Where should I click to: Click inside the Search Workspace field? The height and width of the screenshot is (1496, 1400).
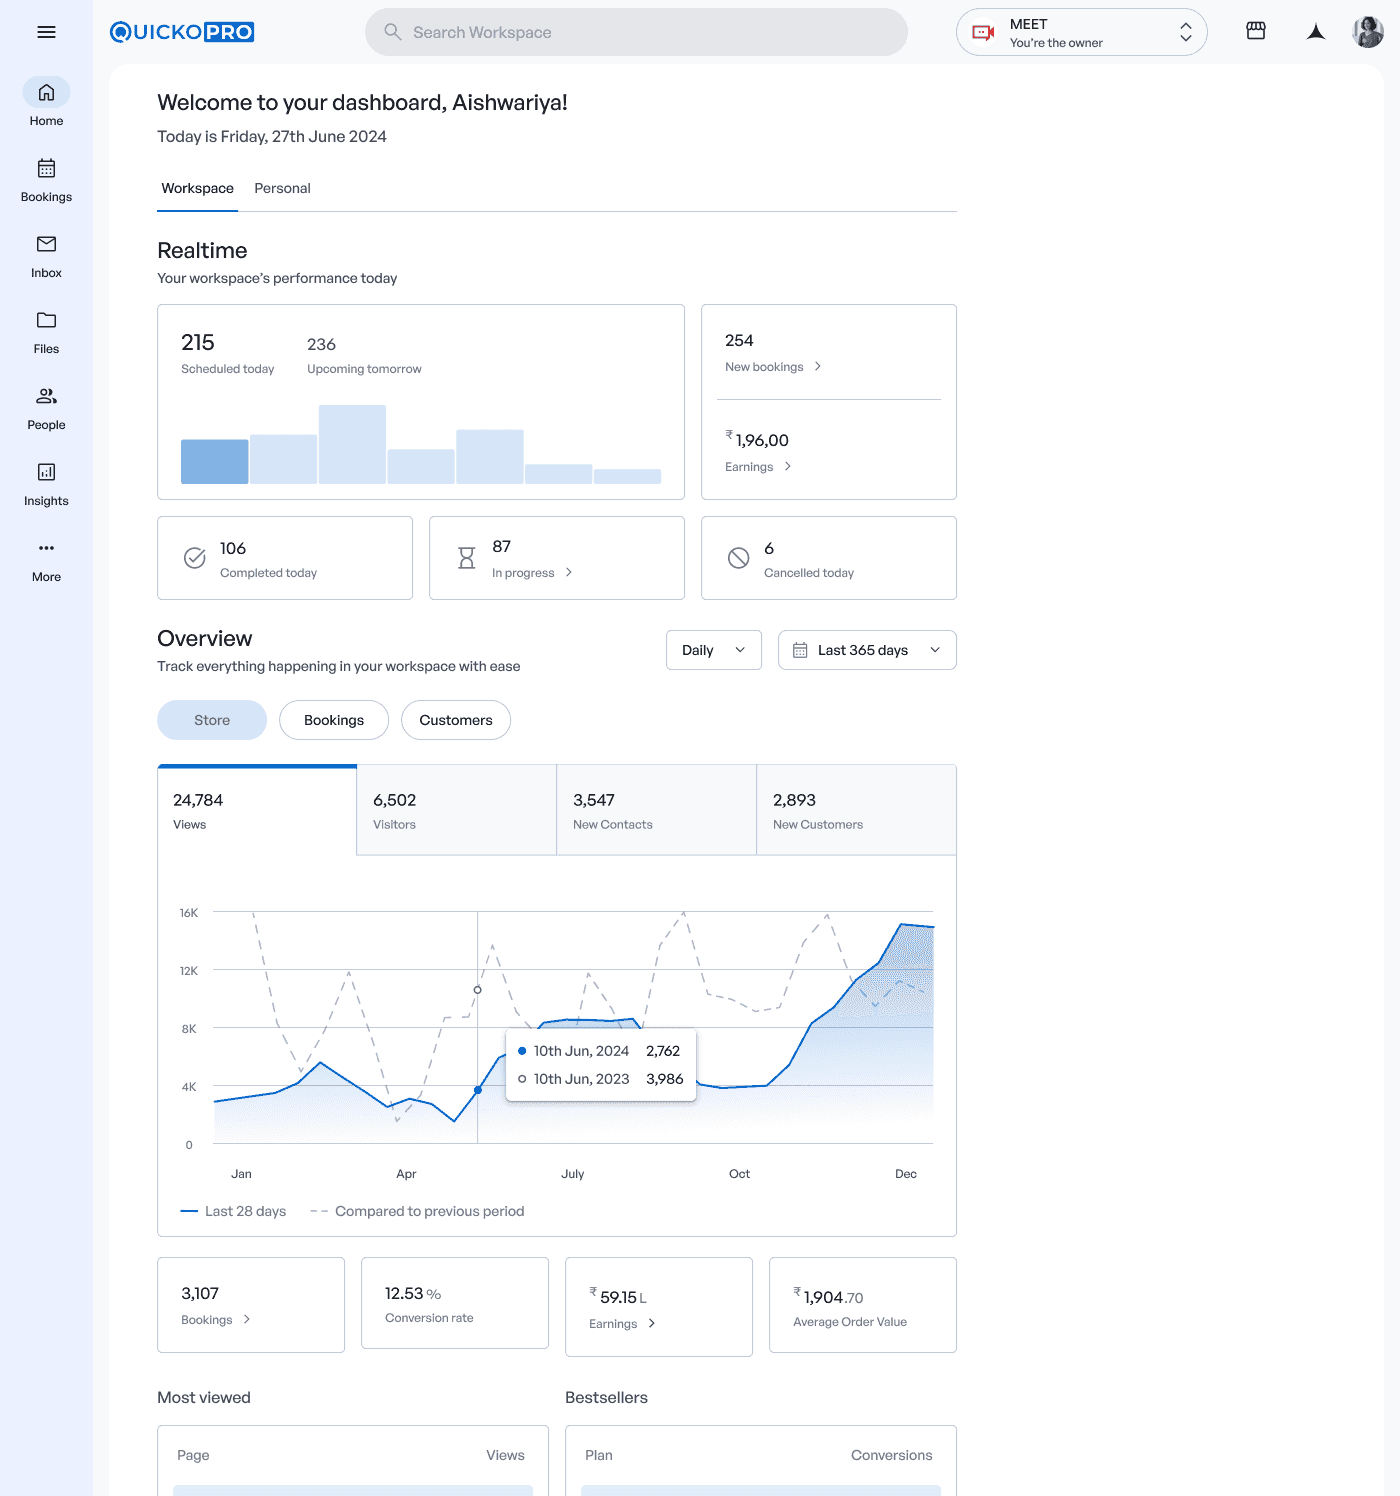pos(637,31)
